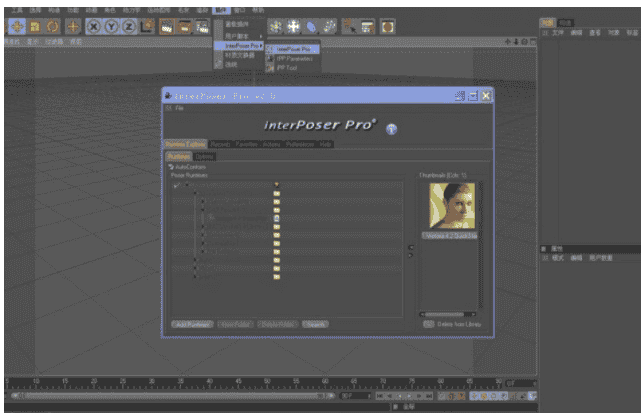Click the rightmost dark-circle toolbar icon

pos(387,27)
